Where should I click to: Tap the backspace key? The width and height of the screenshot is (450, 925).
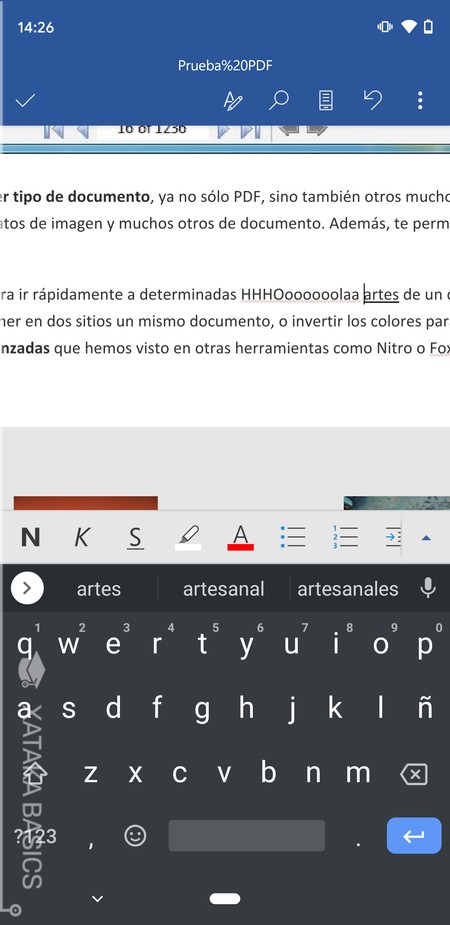(x=414, y=773)
